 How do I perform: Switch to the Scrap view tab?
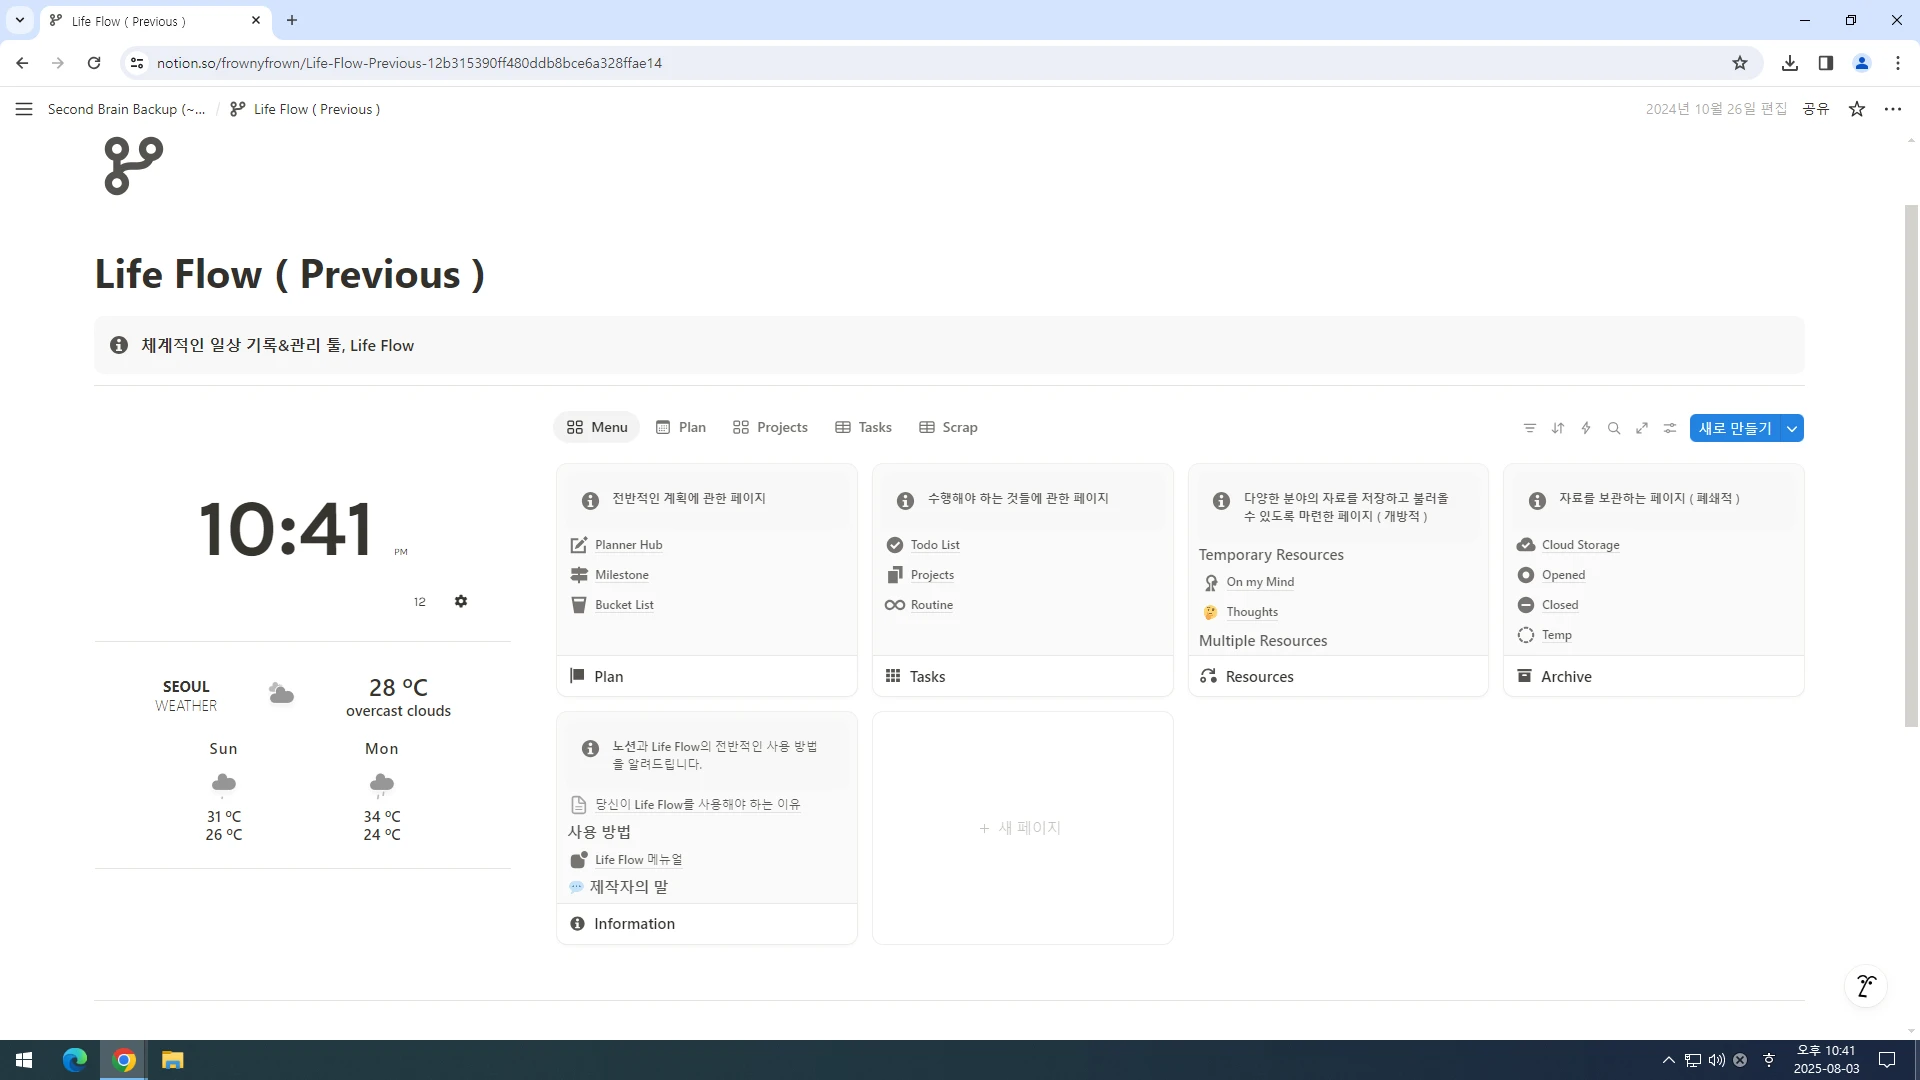coord(948,427)
